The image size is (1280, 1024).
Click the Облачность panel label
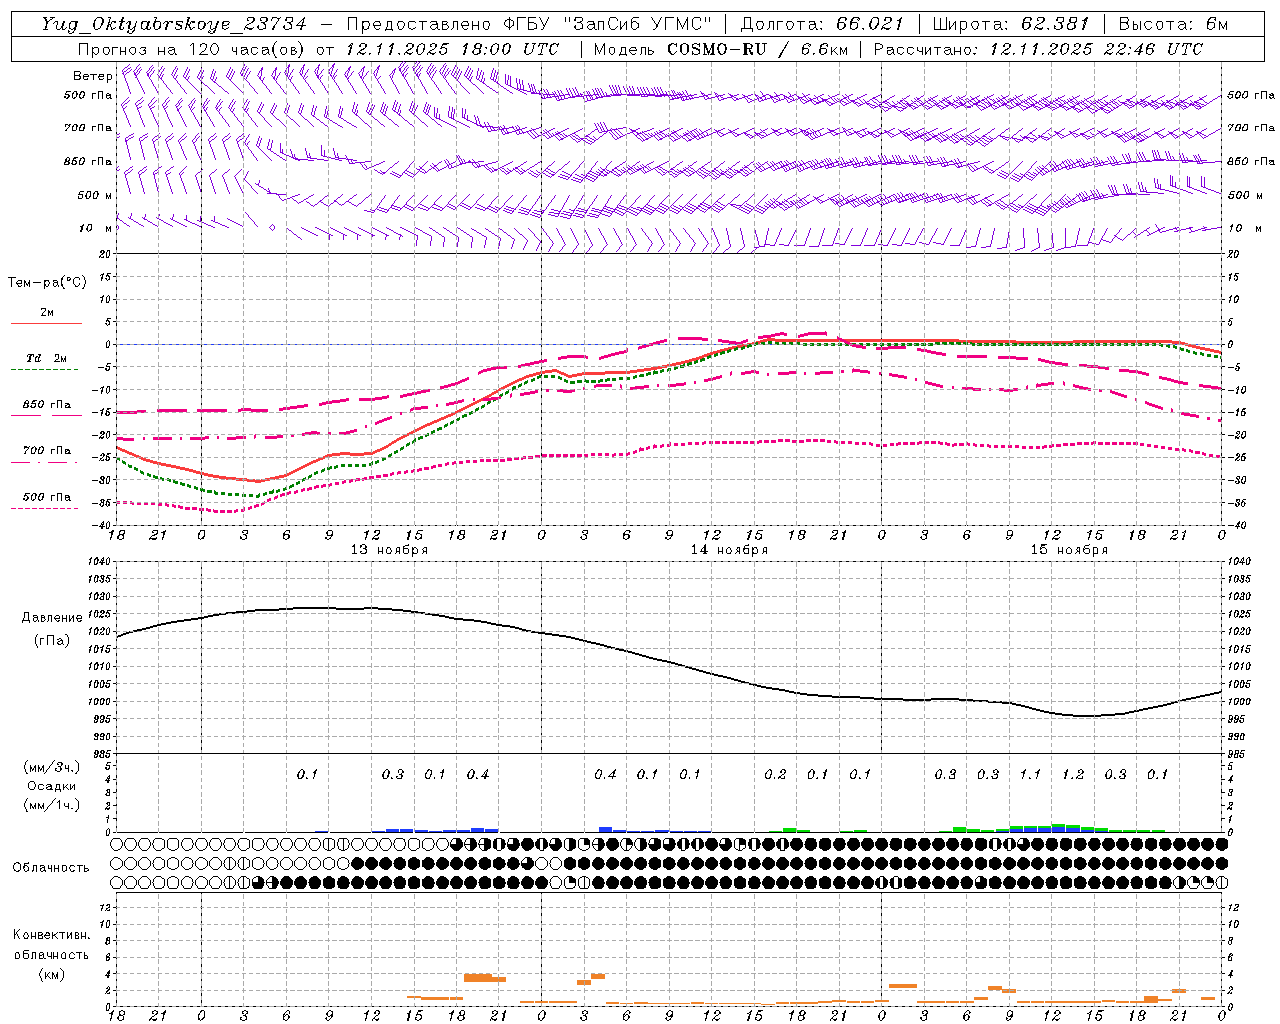coord(51,867)
